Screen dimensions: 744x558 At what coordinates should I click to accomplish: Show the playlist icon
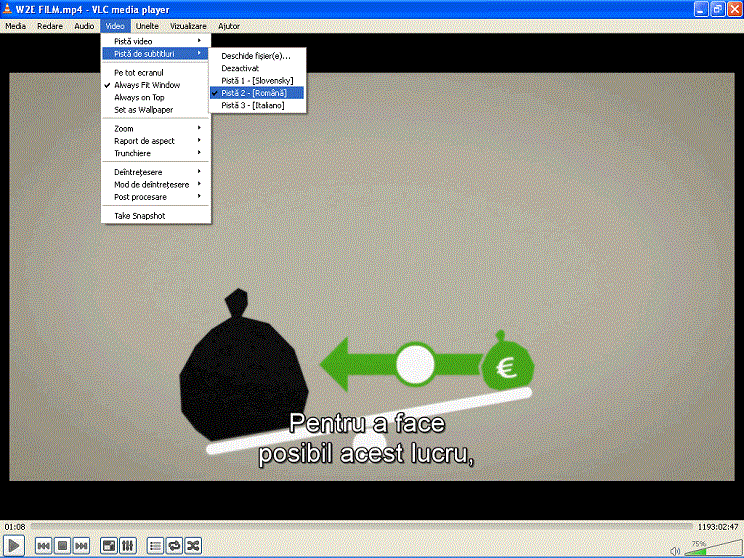(x=155, y=545)
